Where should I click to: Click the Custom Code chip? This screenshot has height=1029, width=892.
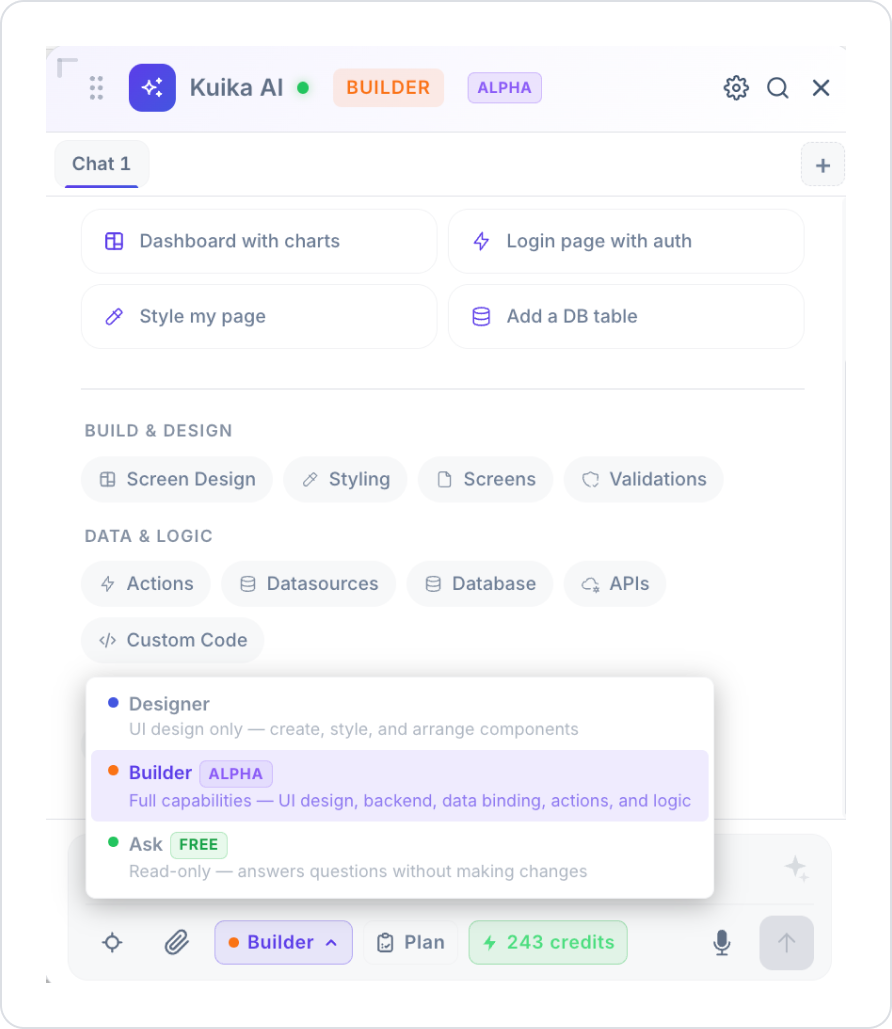point(173,640)
